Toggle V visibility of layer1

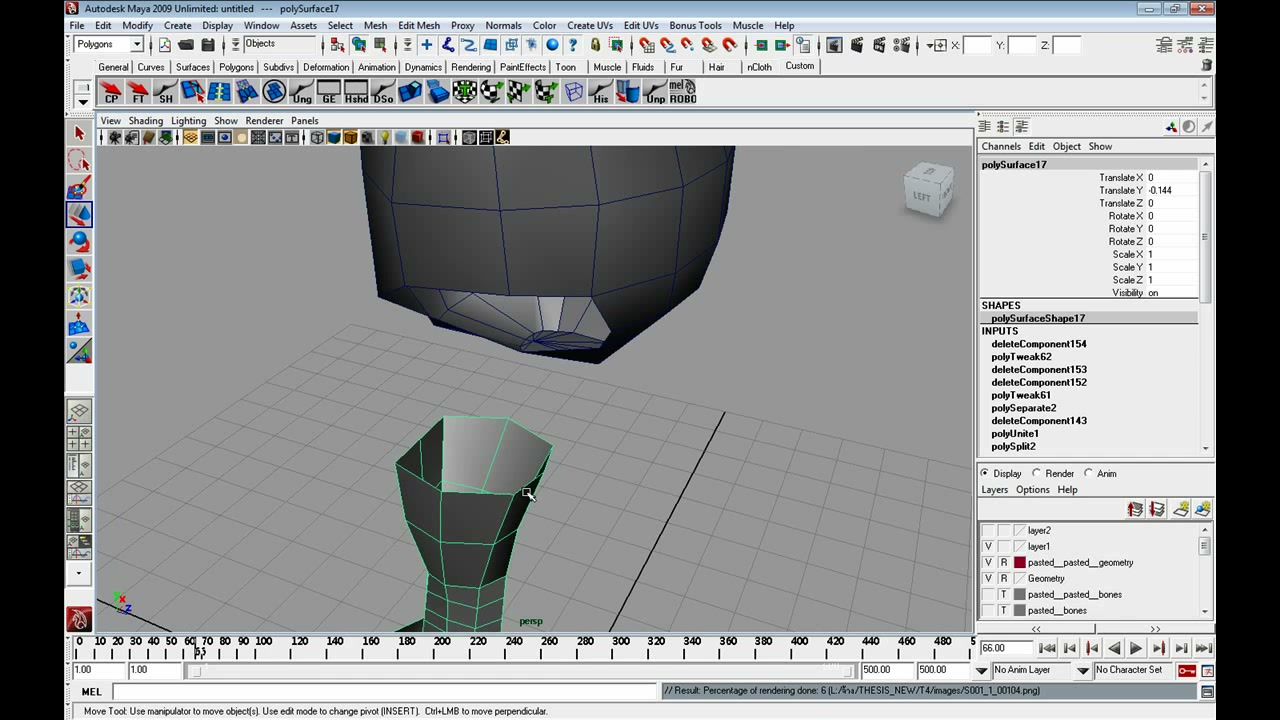click(988, 547)
